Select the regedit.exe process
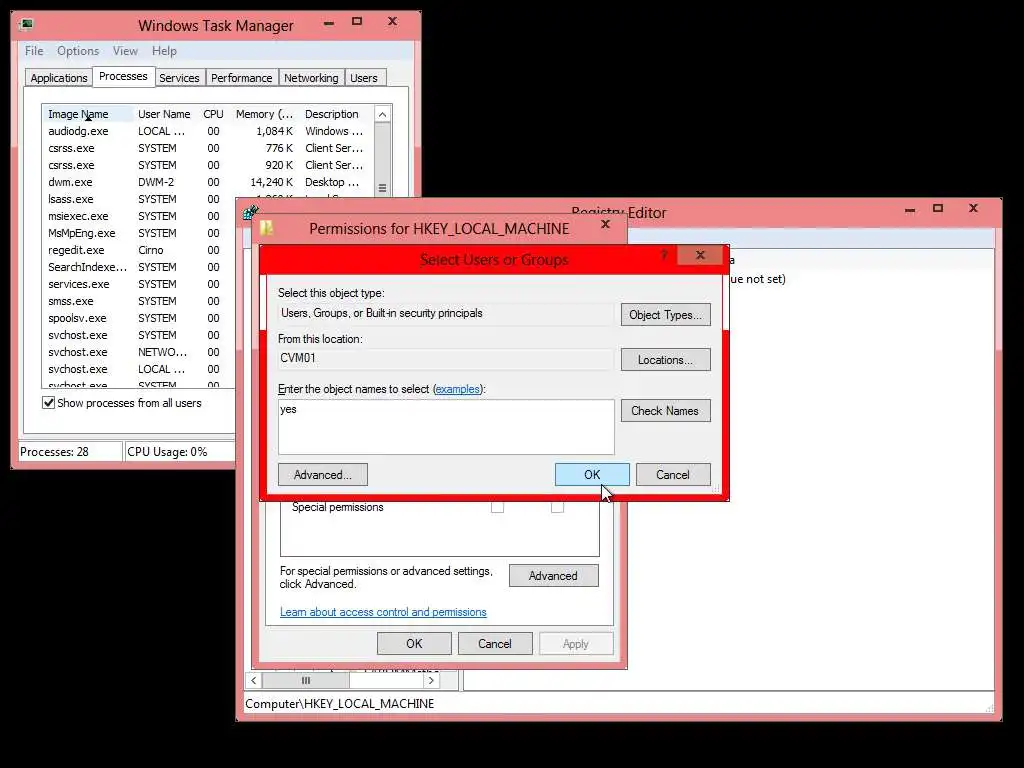 76,250
